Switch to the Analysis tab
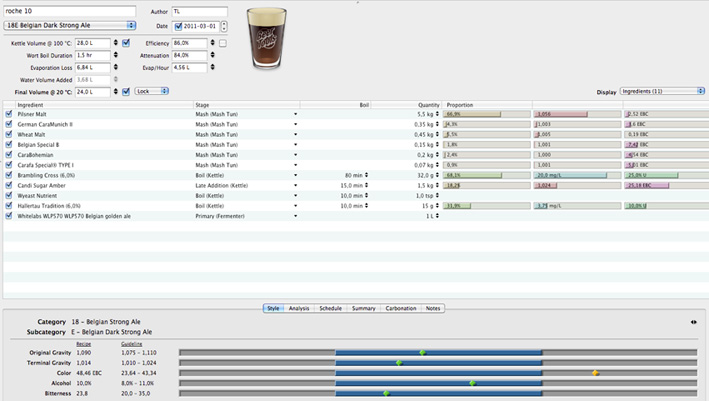The width and height of the screenshot is (709, 401). pyautogui.click(x=299, y=308)
